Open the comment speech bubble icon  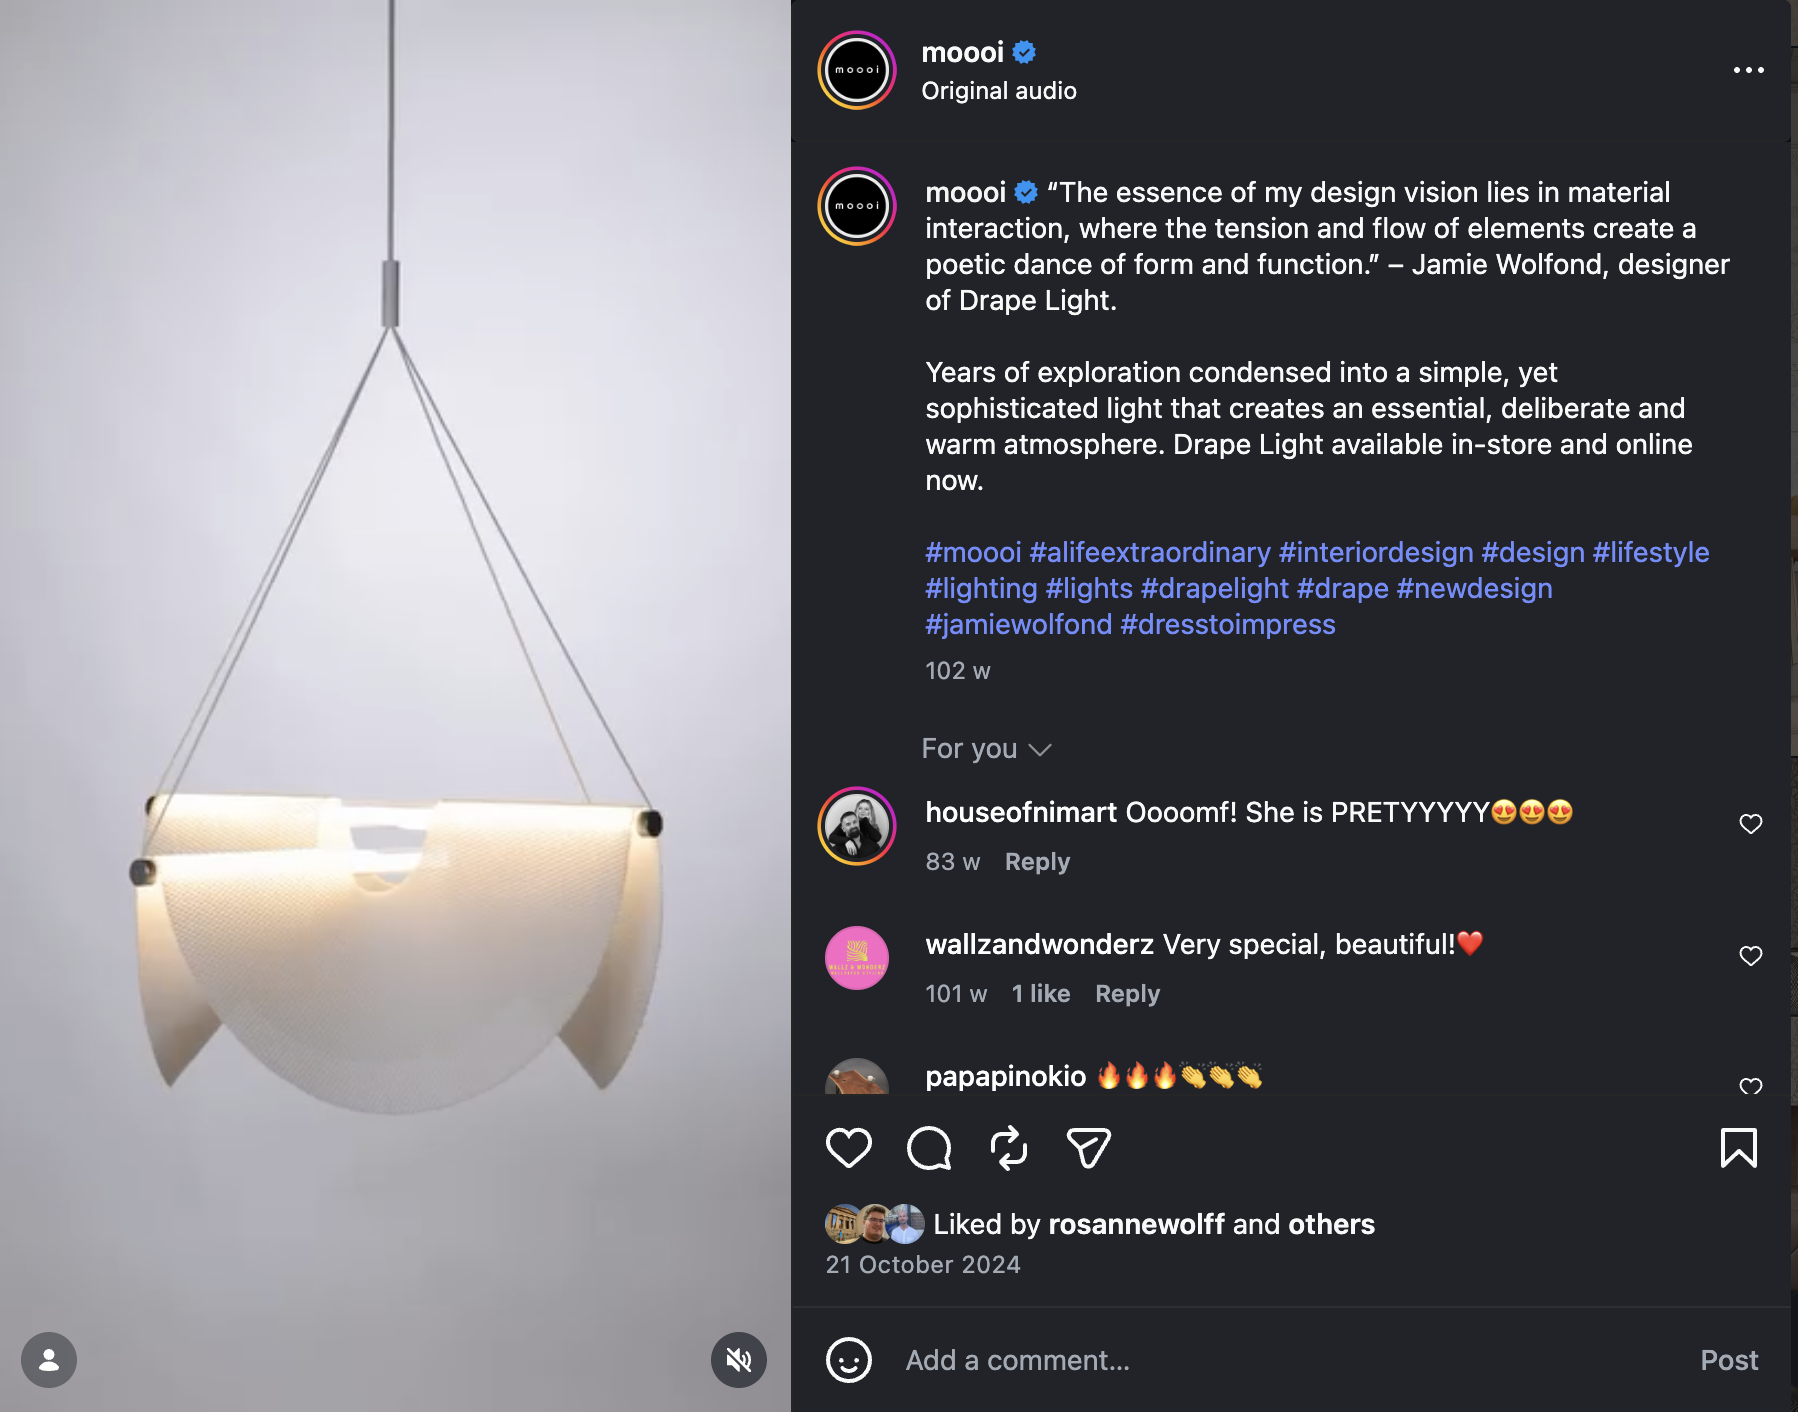[x=929, y=1147]
